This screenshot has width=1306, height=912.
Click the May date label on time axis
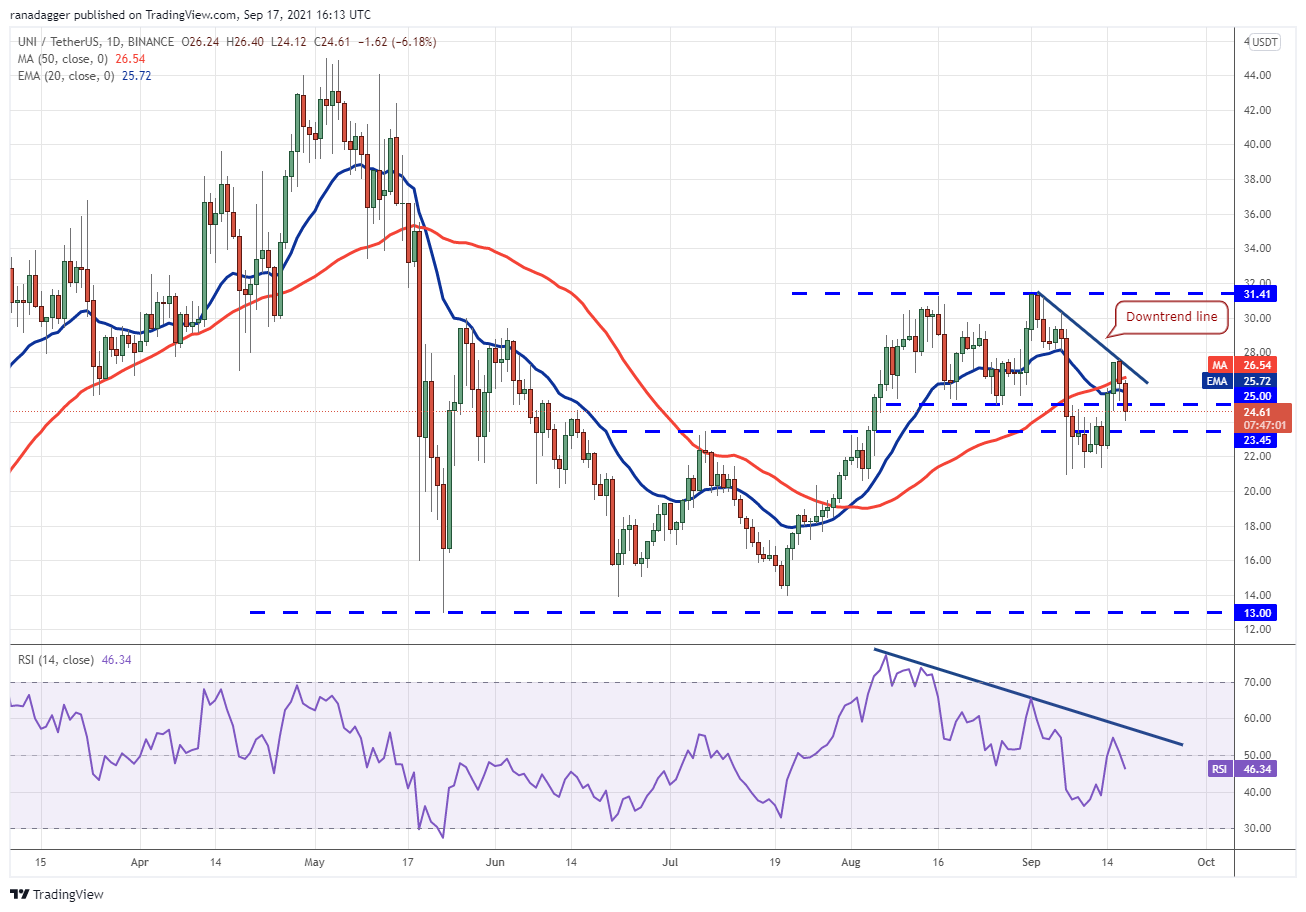point(314,860)
